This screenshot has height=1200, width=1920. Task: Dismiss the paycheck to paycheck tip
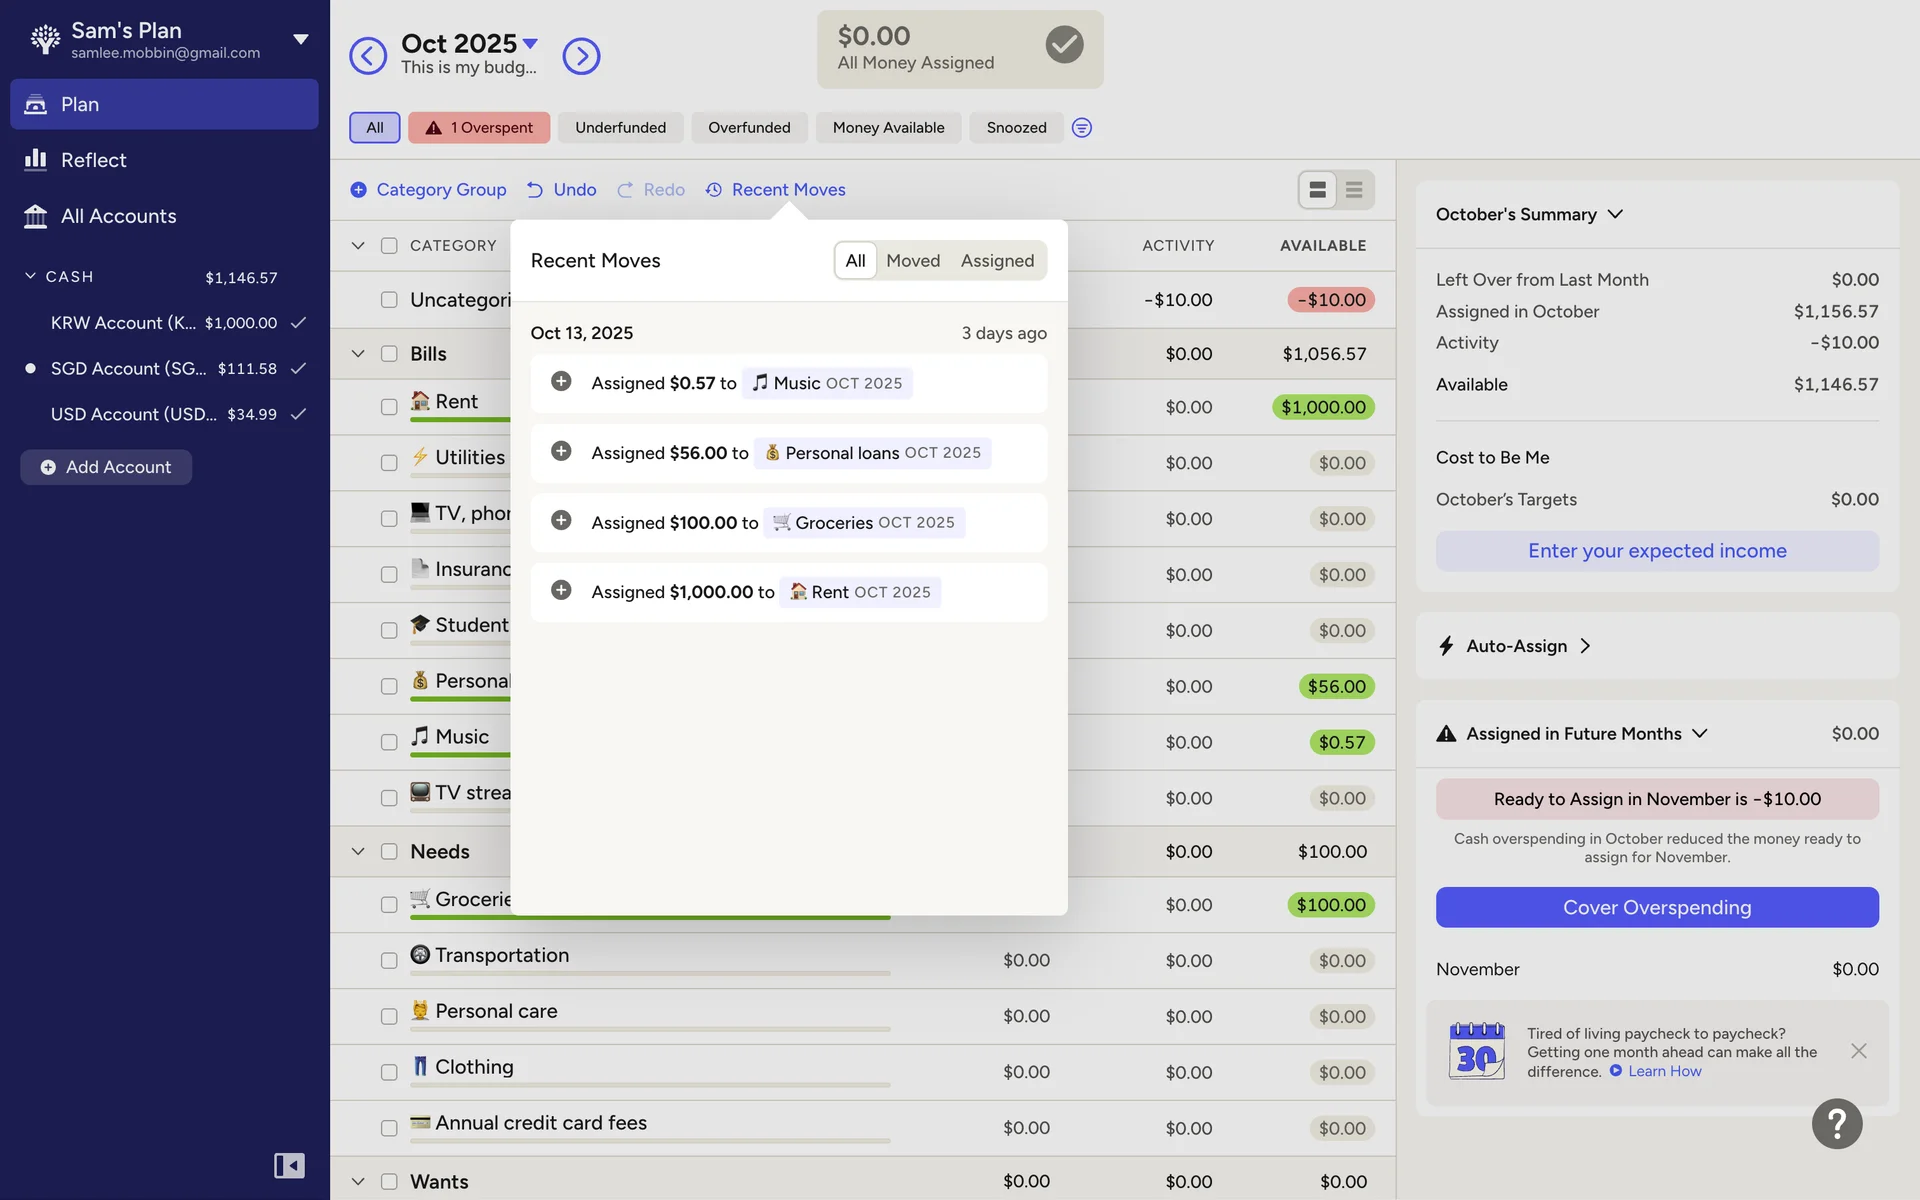(1858, 1051)
